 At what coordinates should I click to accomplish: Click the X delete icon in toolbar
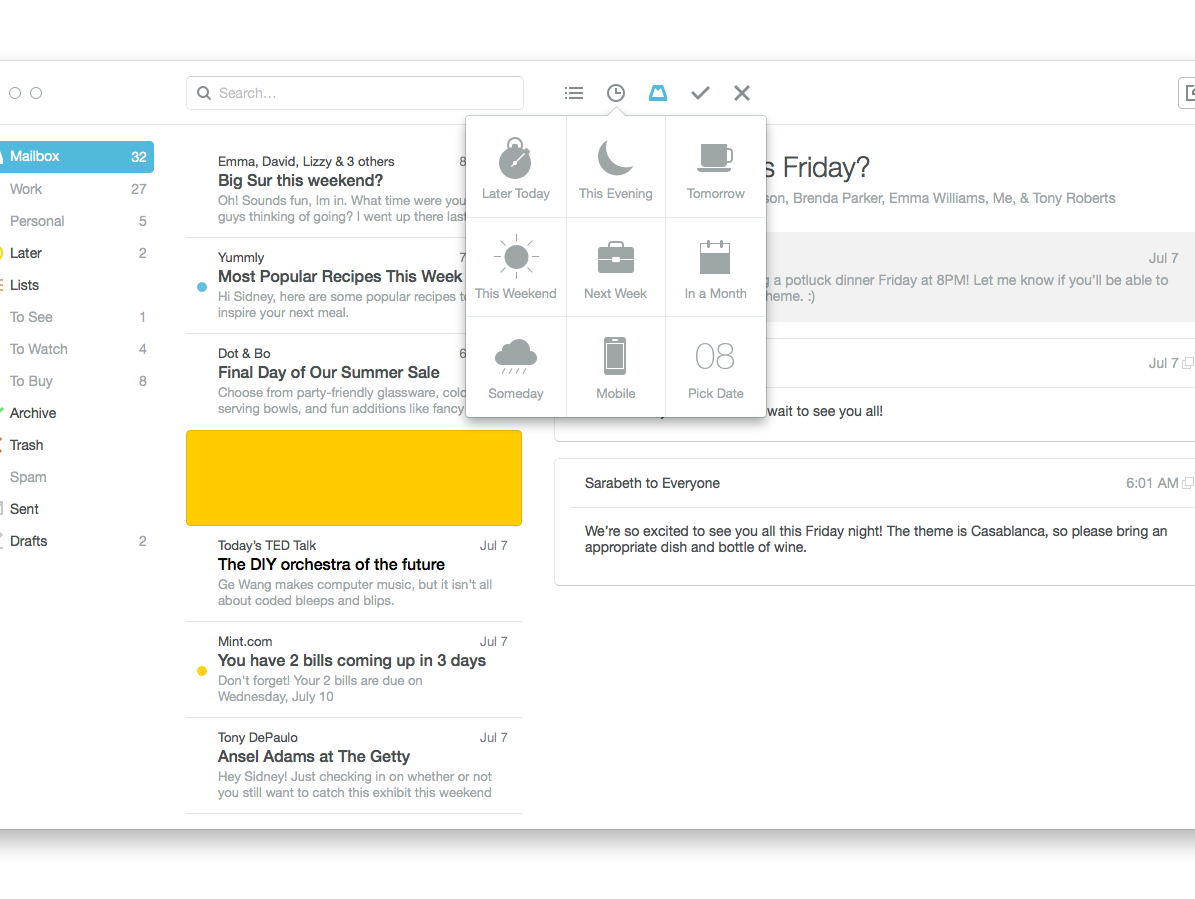click(741, 92)
